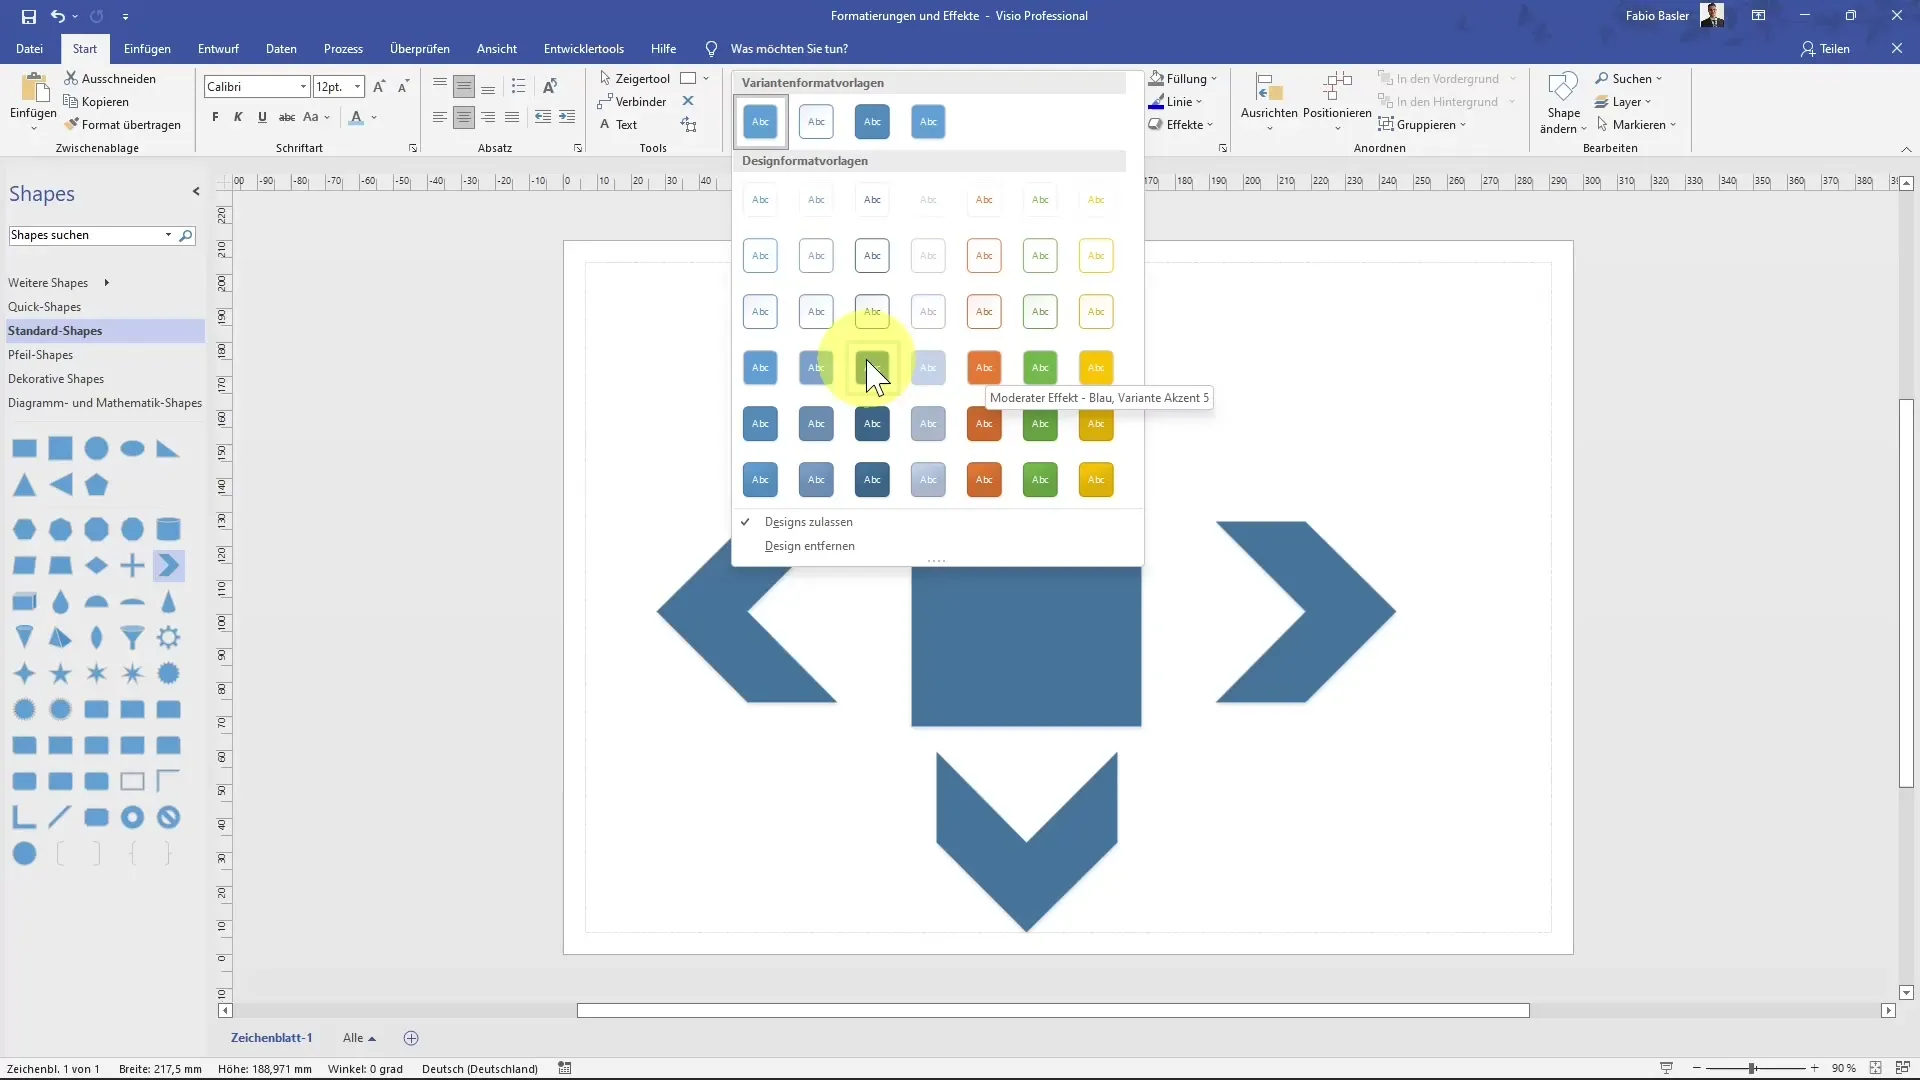Click the horizontal scrollbar below the canvas
This screenshot has width=1920, height=1080.
point(1053,1011)
